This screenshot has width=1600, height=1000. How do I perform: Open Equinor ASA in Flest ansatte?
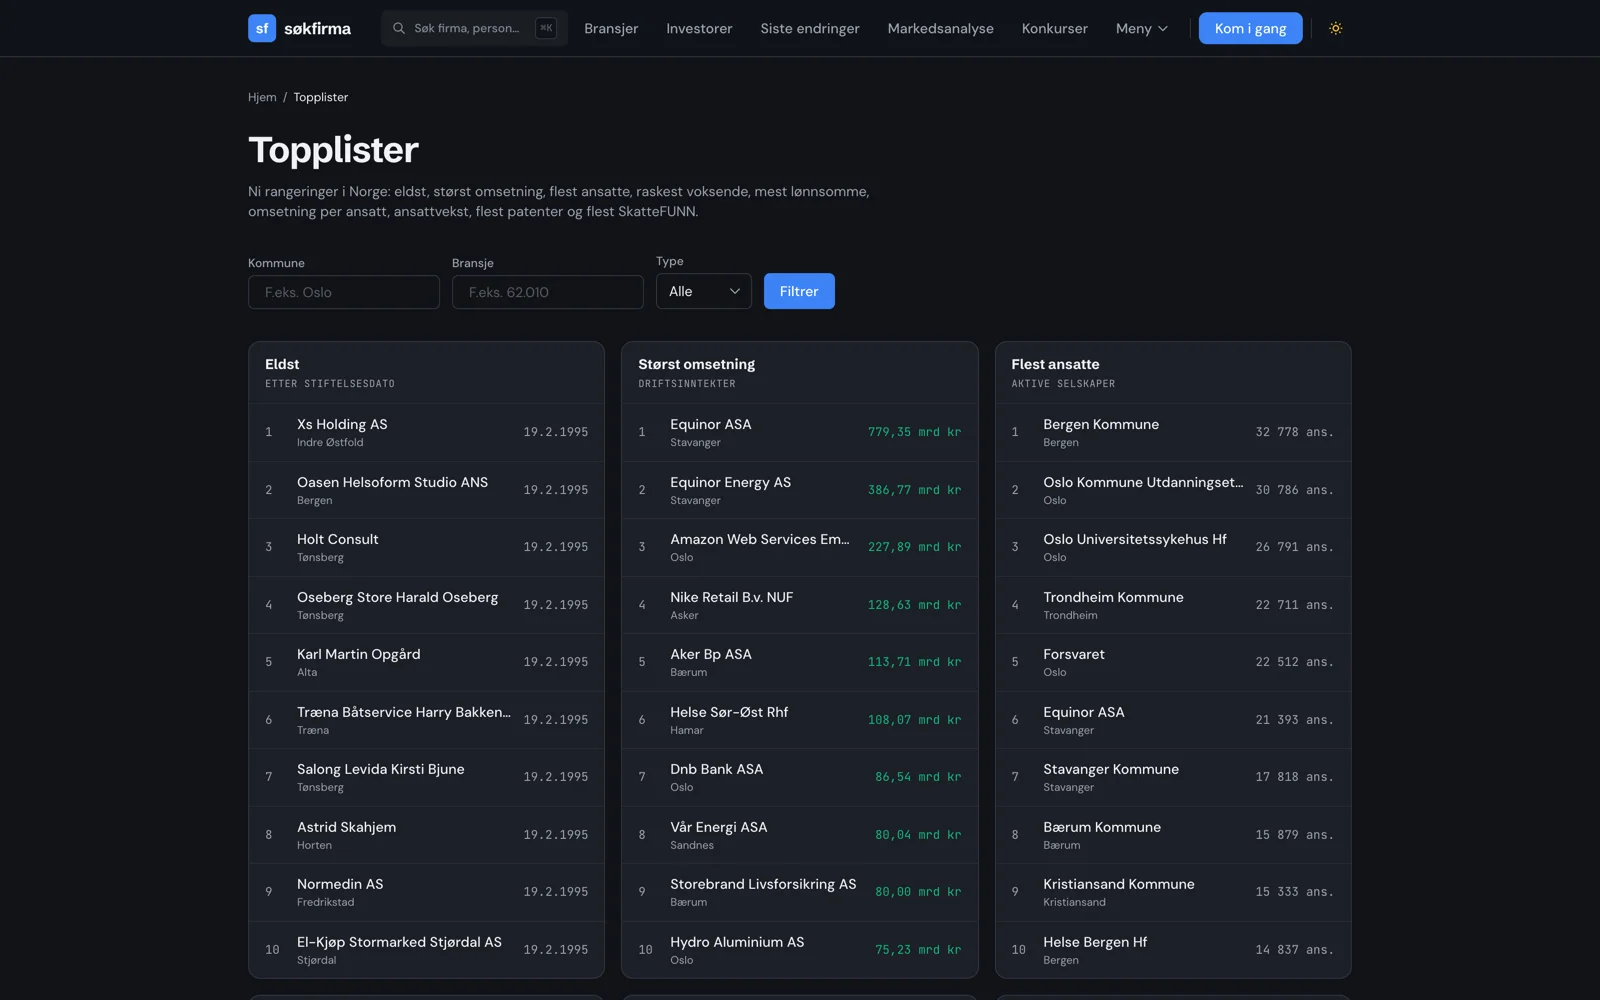pyautogui.click(x=1173, y=720)
